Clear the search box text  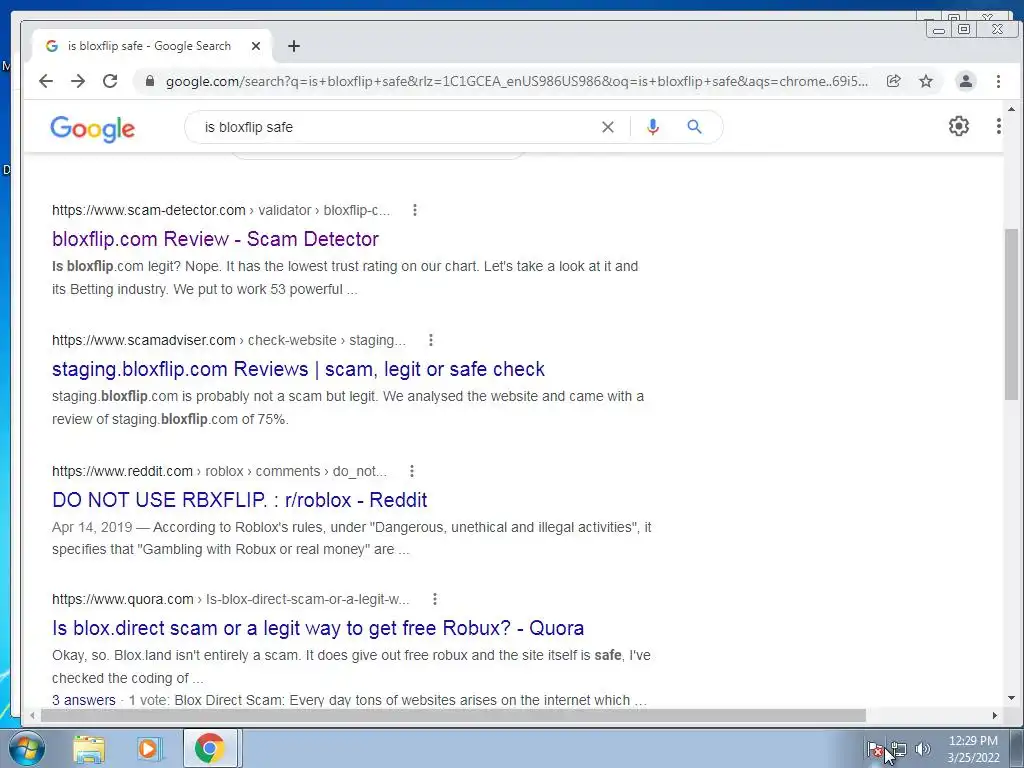607,127
